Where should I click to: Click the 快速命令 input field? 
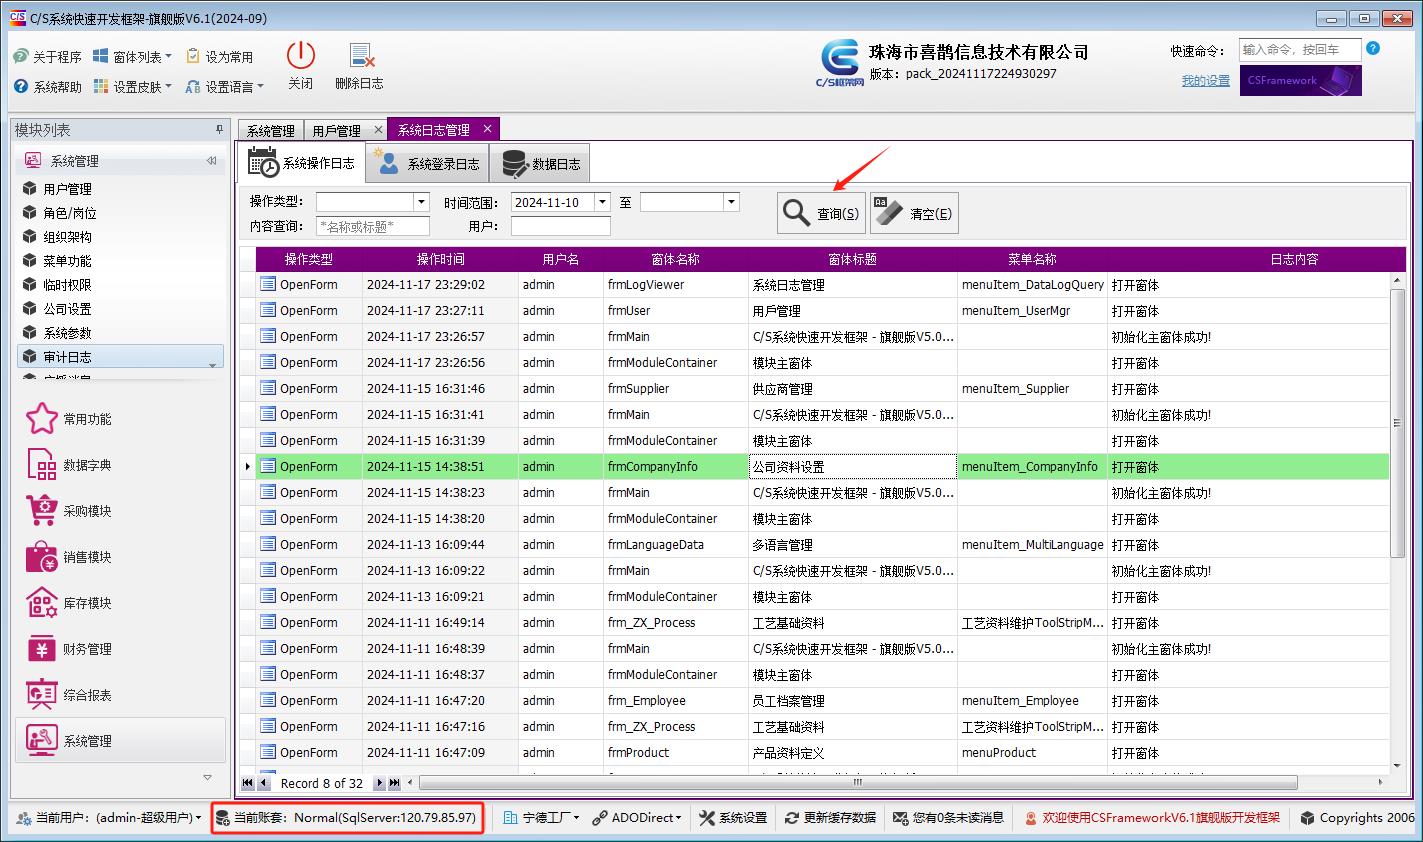click(1300, 49)
